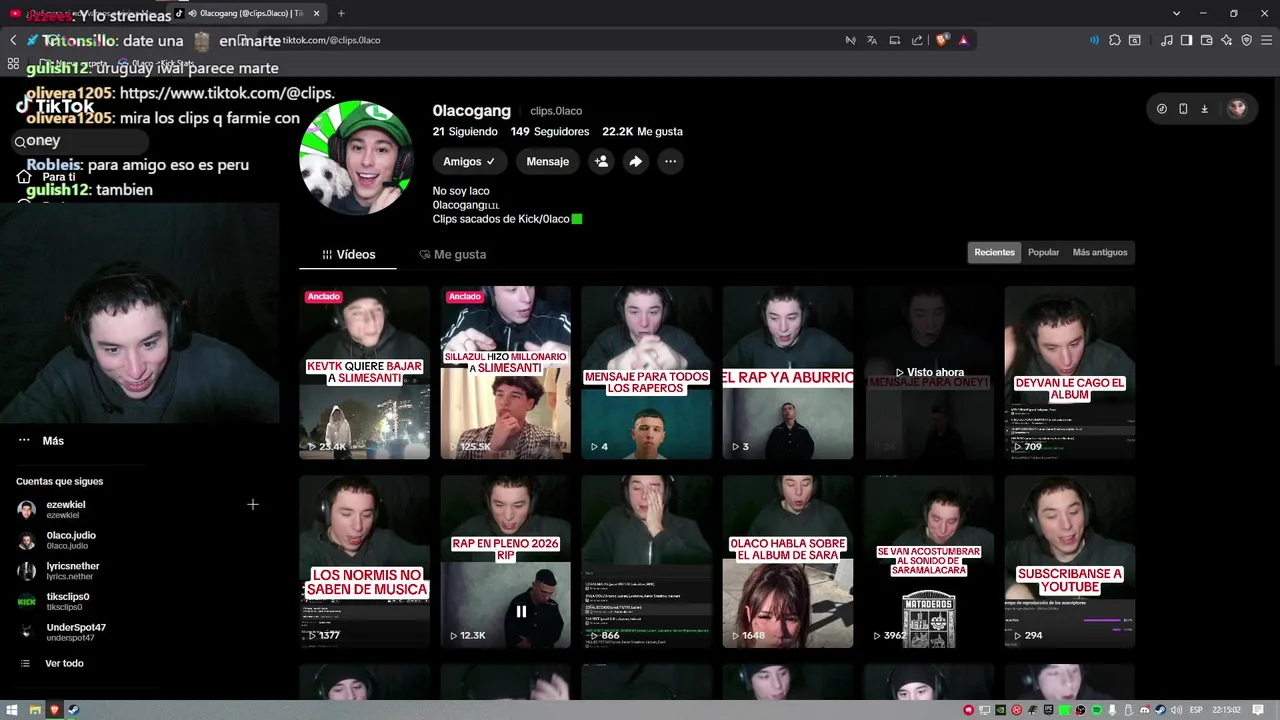Open the user avatar menu at top right

point(1237,109)
